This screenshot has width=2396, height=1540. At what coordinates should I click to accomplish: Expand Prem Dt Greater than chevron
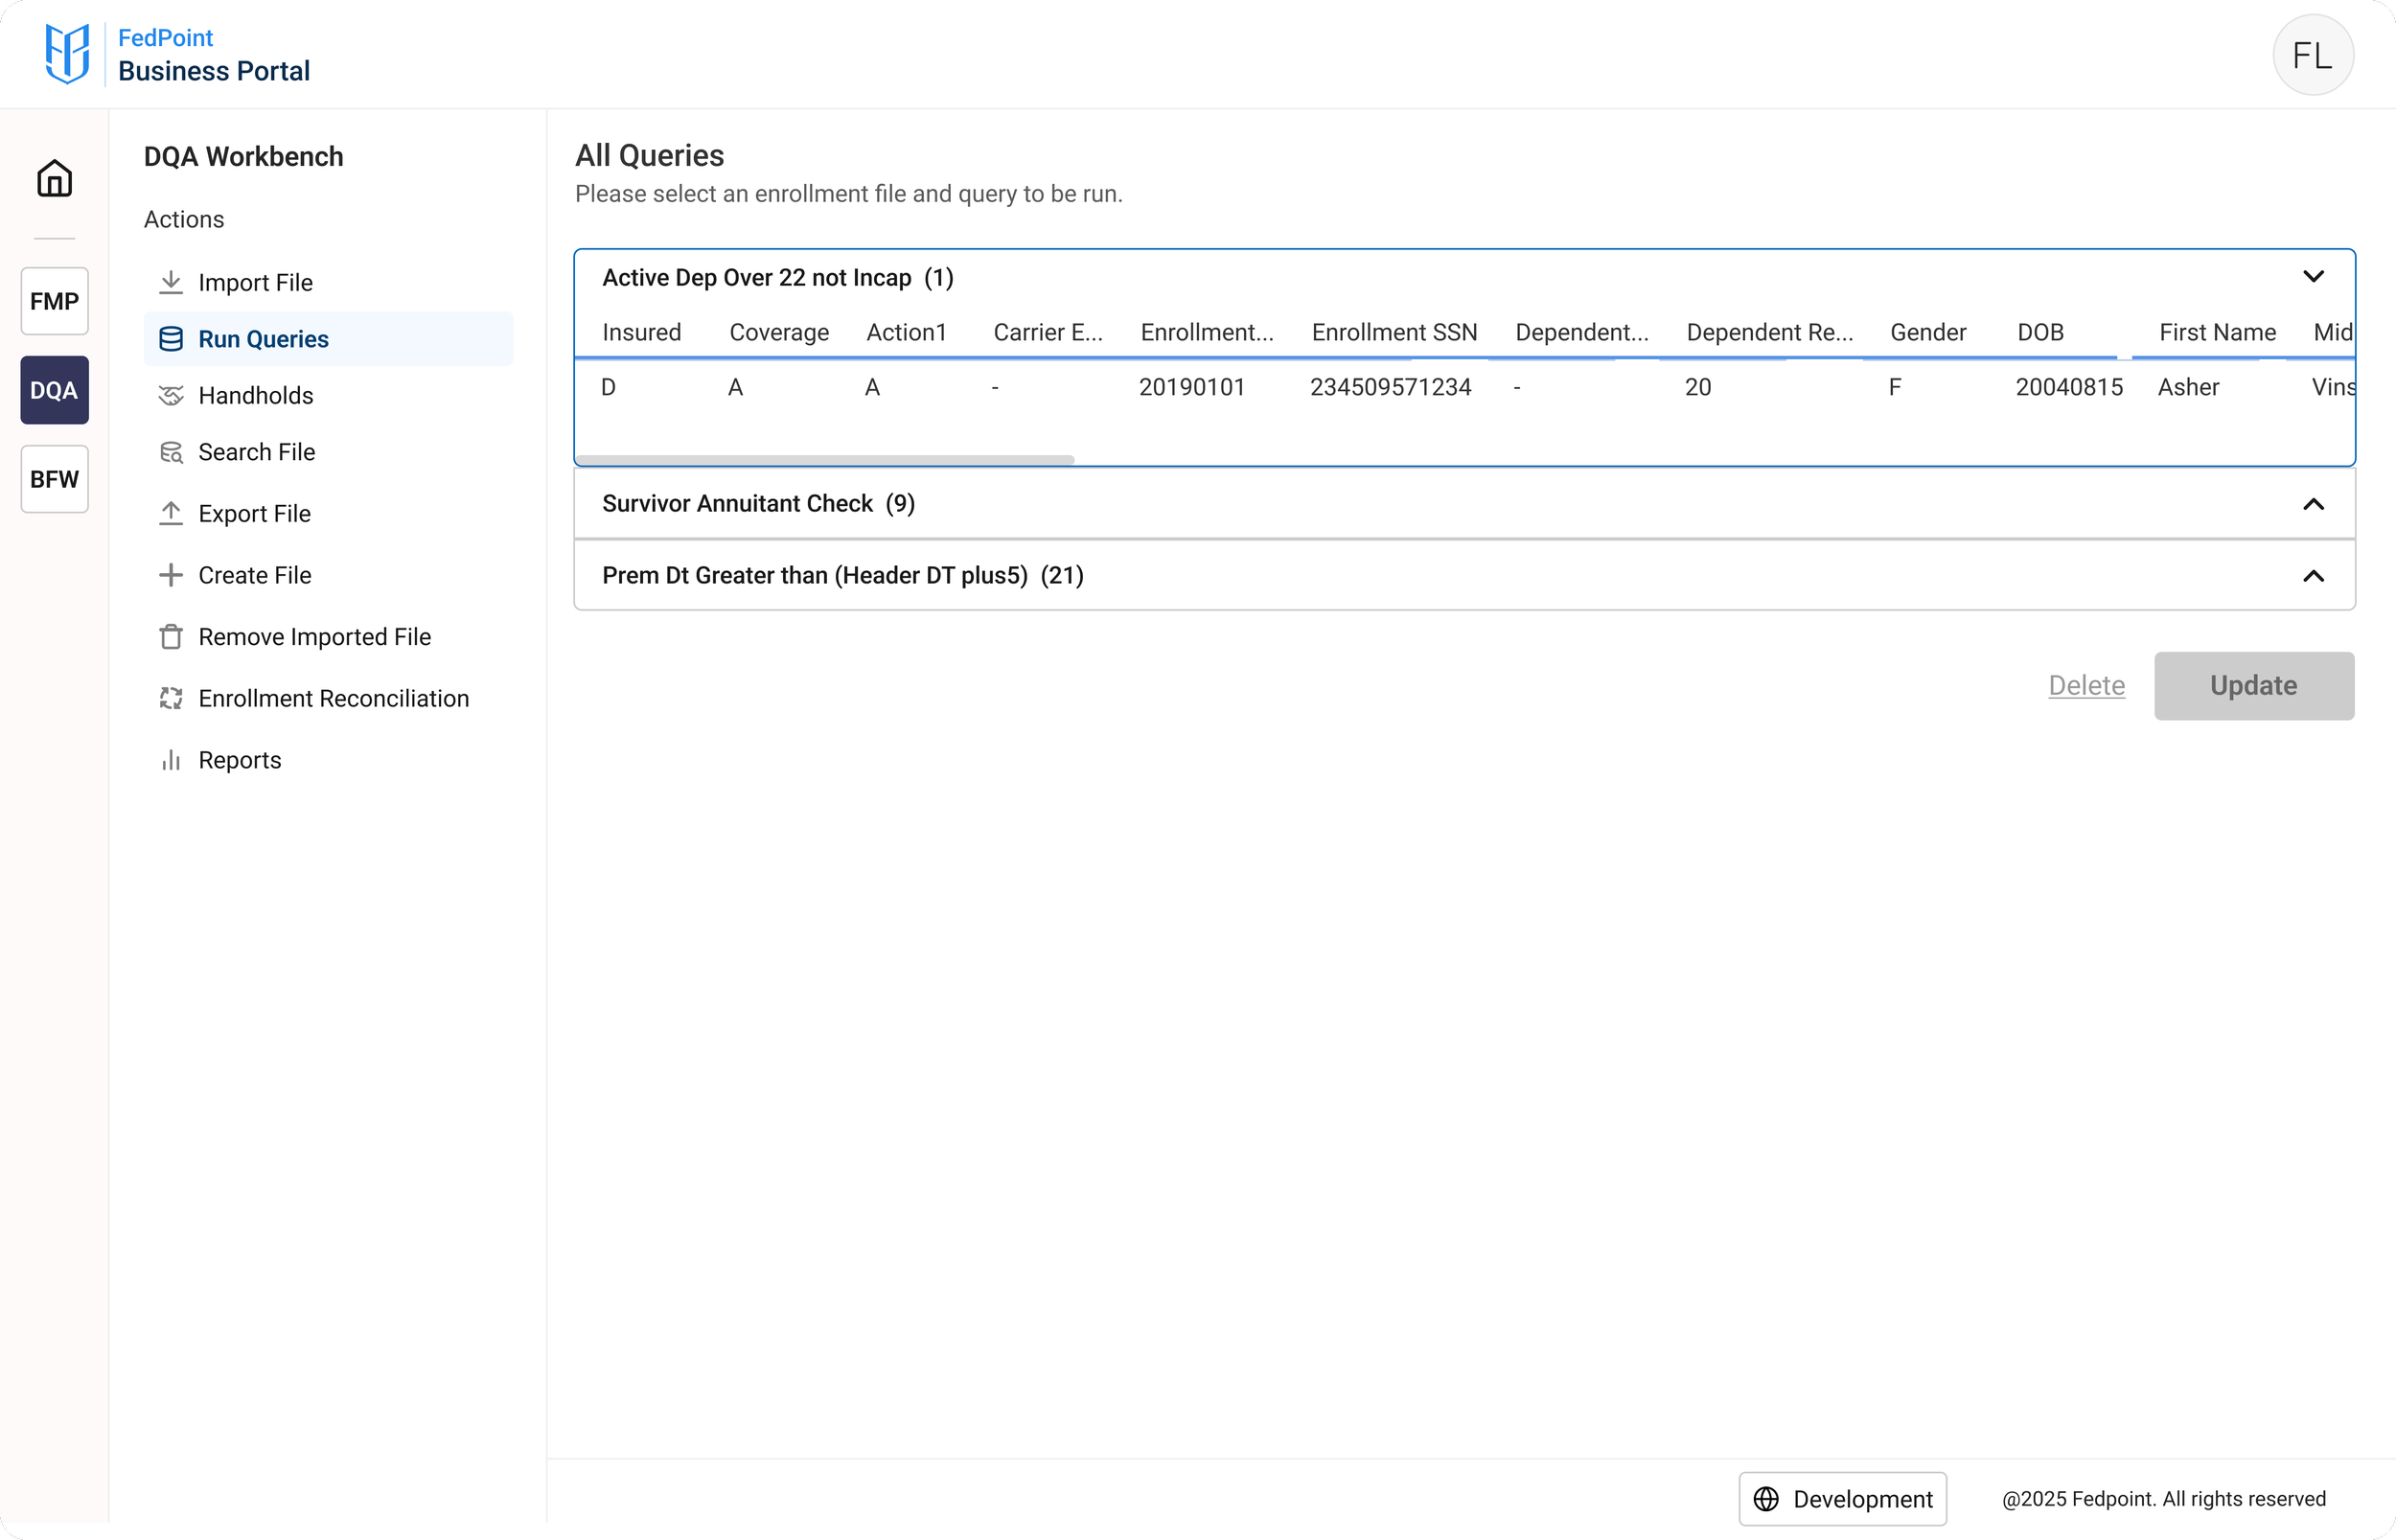pos(2313,575)
